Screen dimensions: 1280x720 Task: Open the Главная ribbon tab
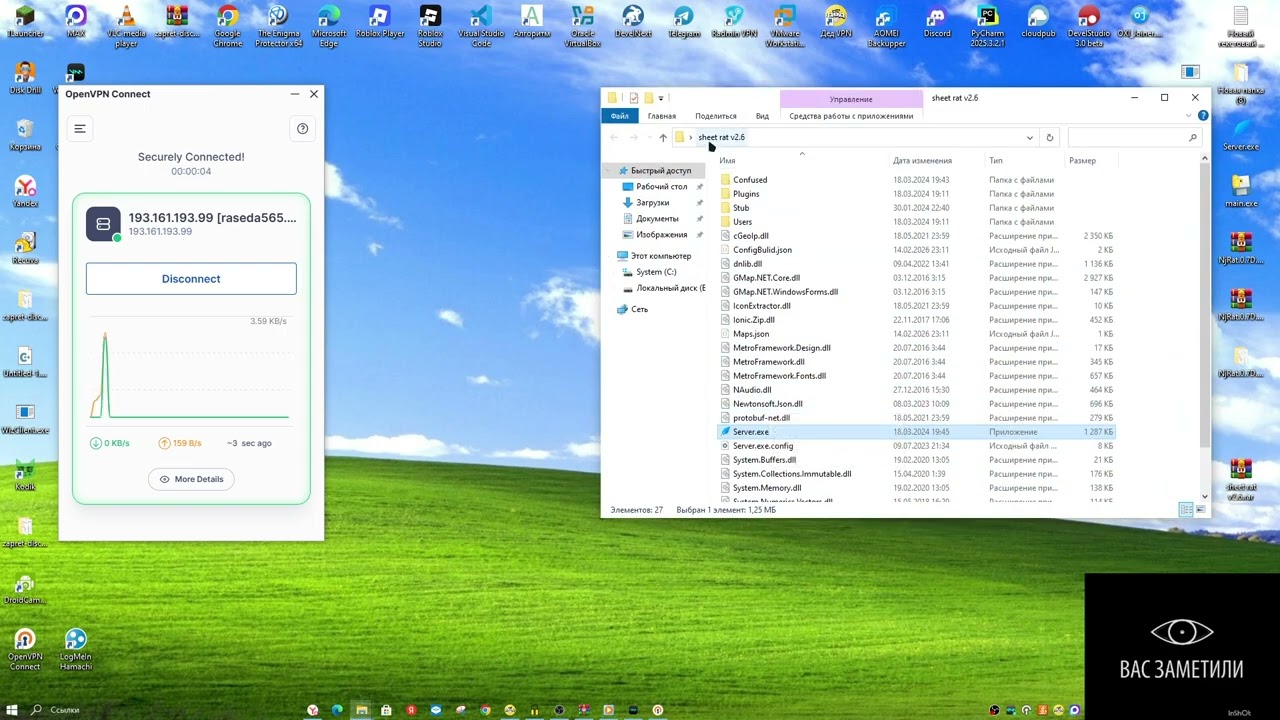click(x=661, y=116)
